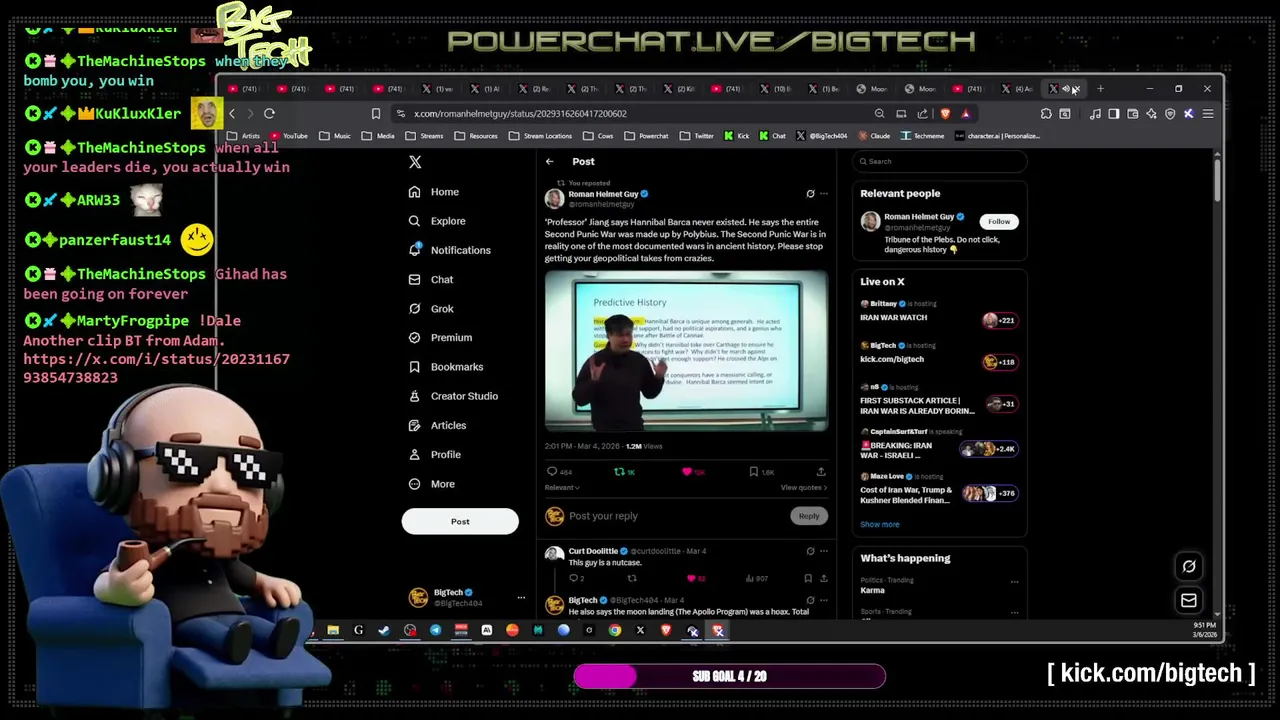
Task: Open Grok in X sidebar
Action: tap(431, 309)
